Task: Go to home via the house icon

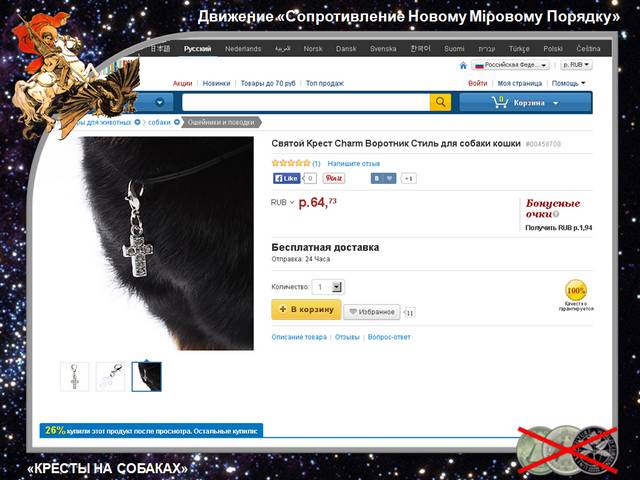Action: (463, 65)
